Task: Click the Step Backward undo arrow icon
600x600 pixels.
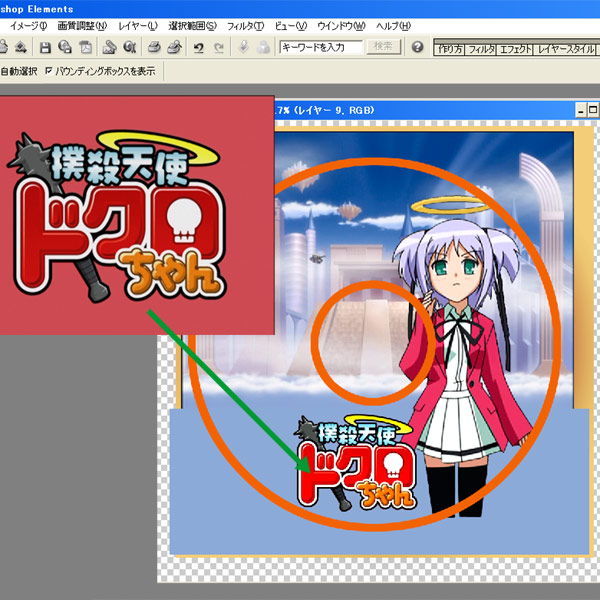Action: coord(198,48)
